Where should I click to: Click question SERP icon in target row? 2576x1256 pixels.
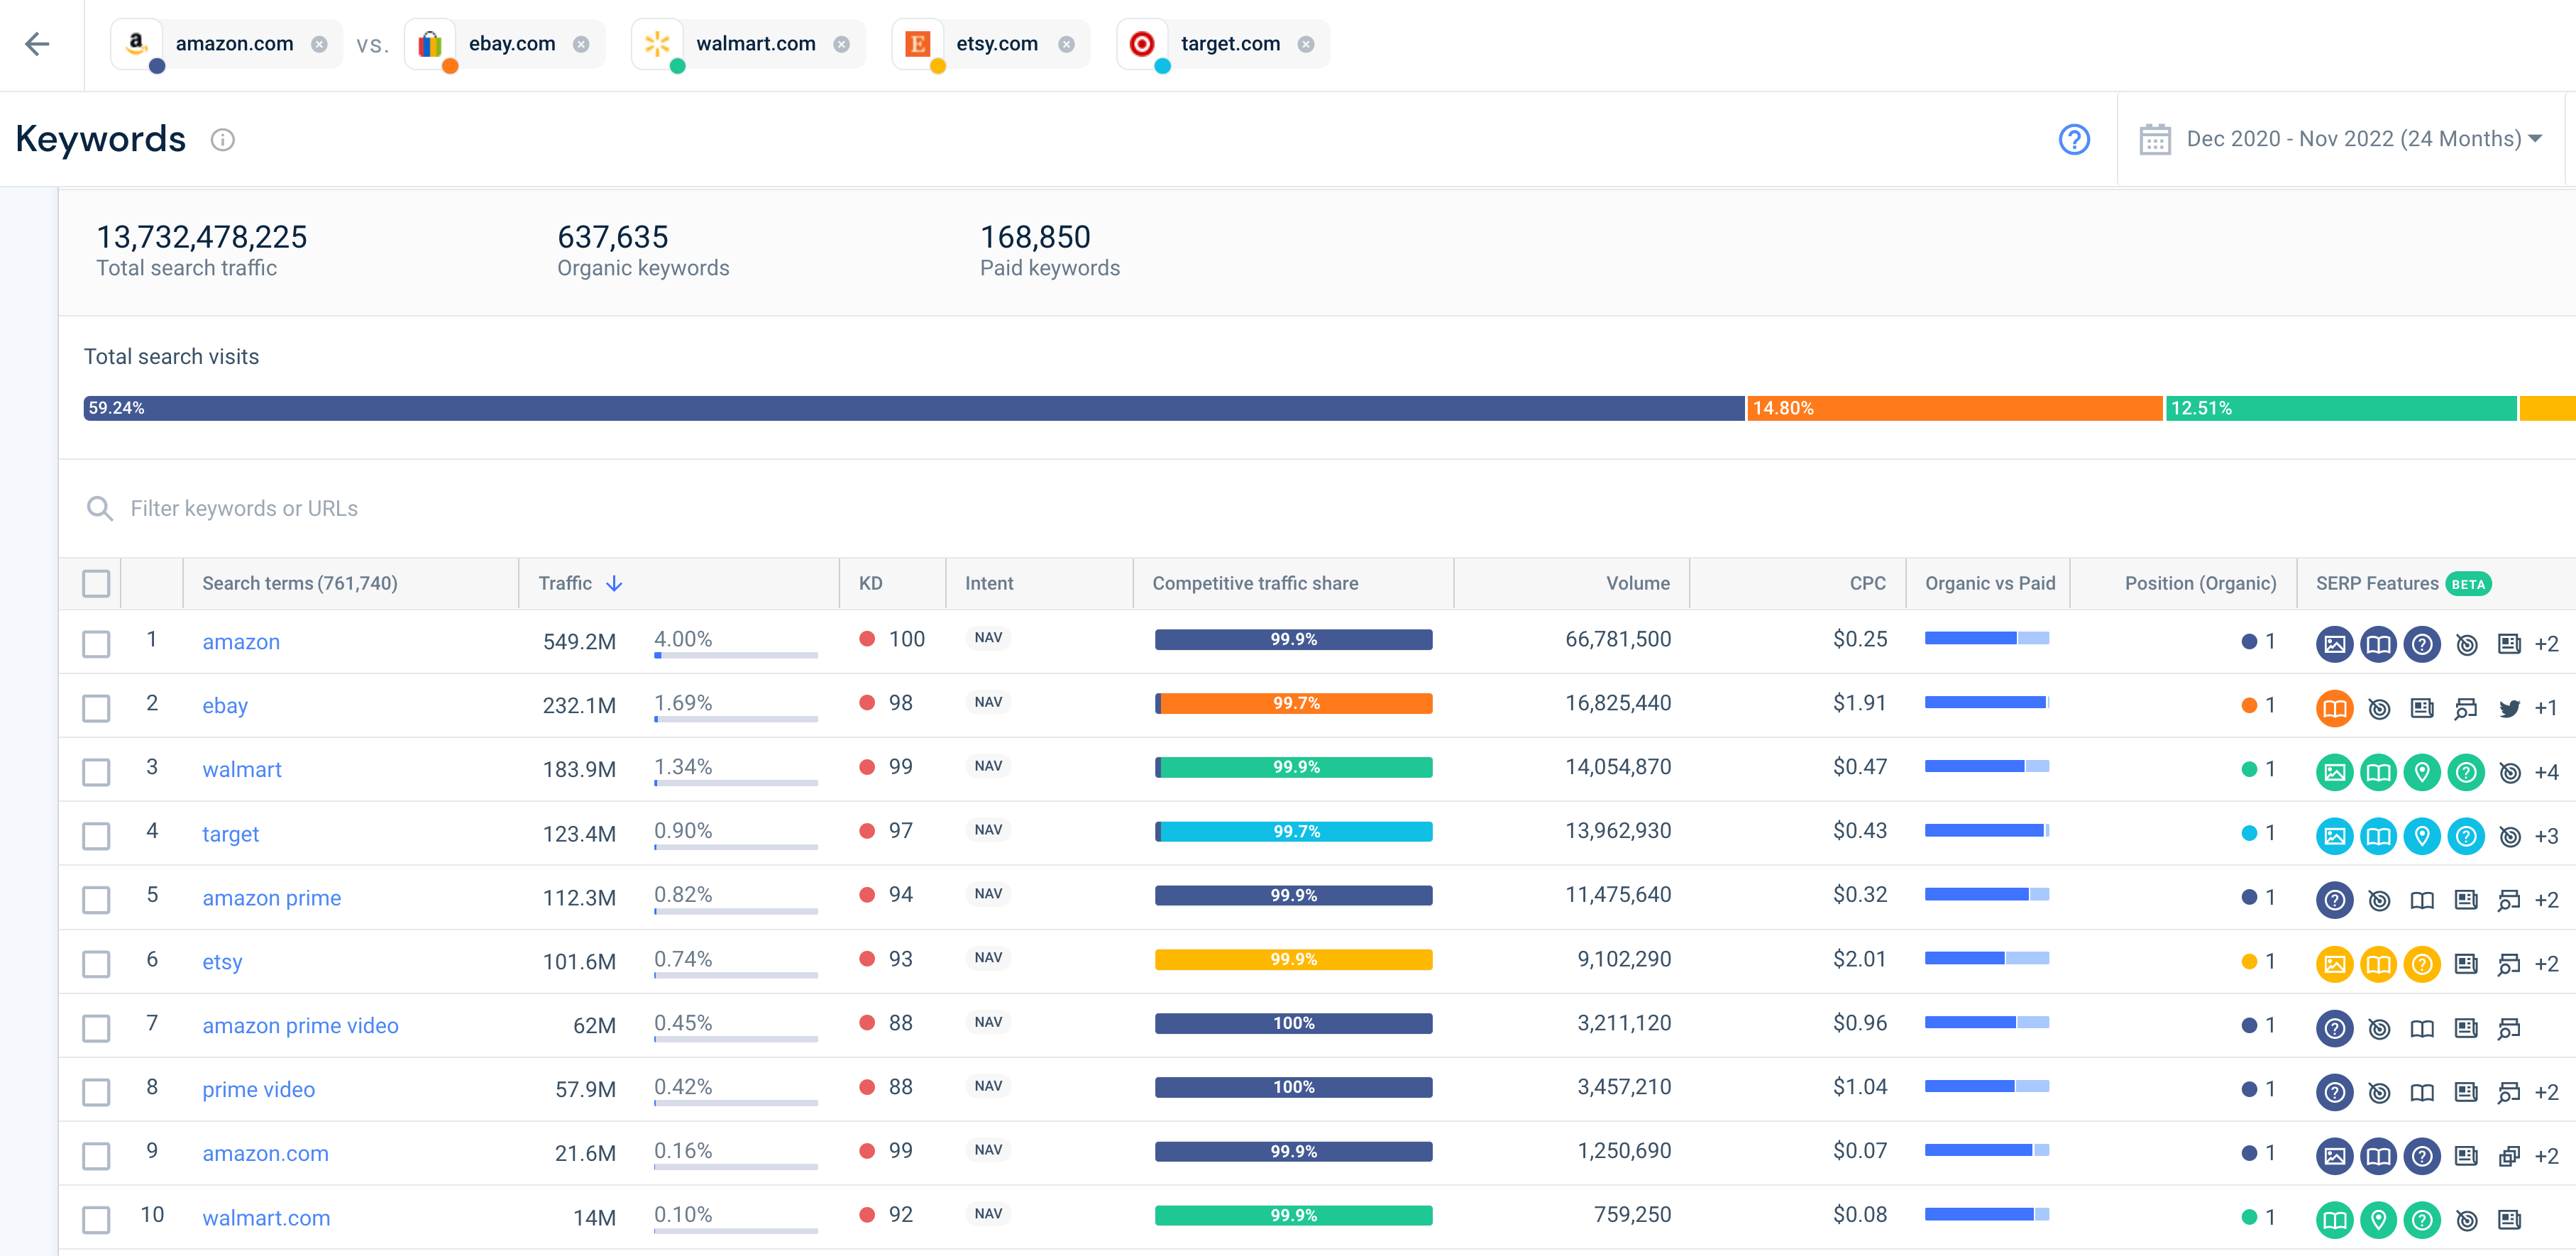(2466, 836)
